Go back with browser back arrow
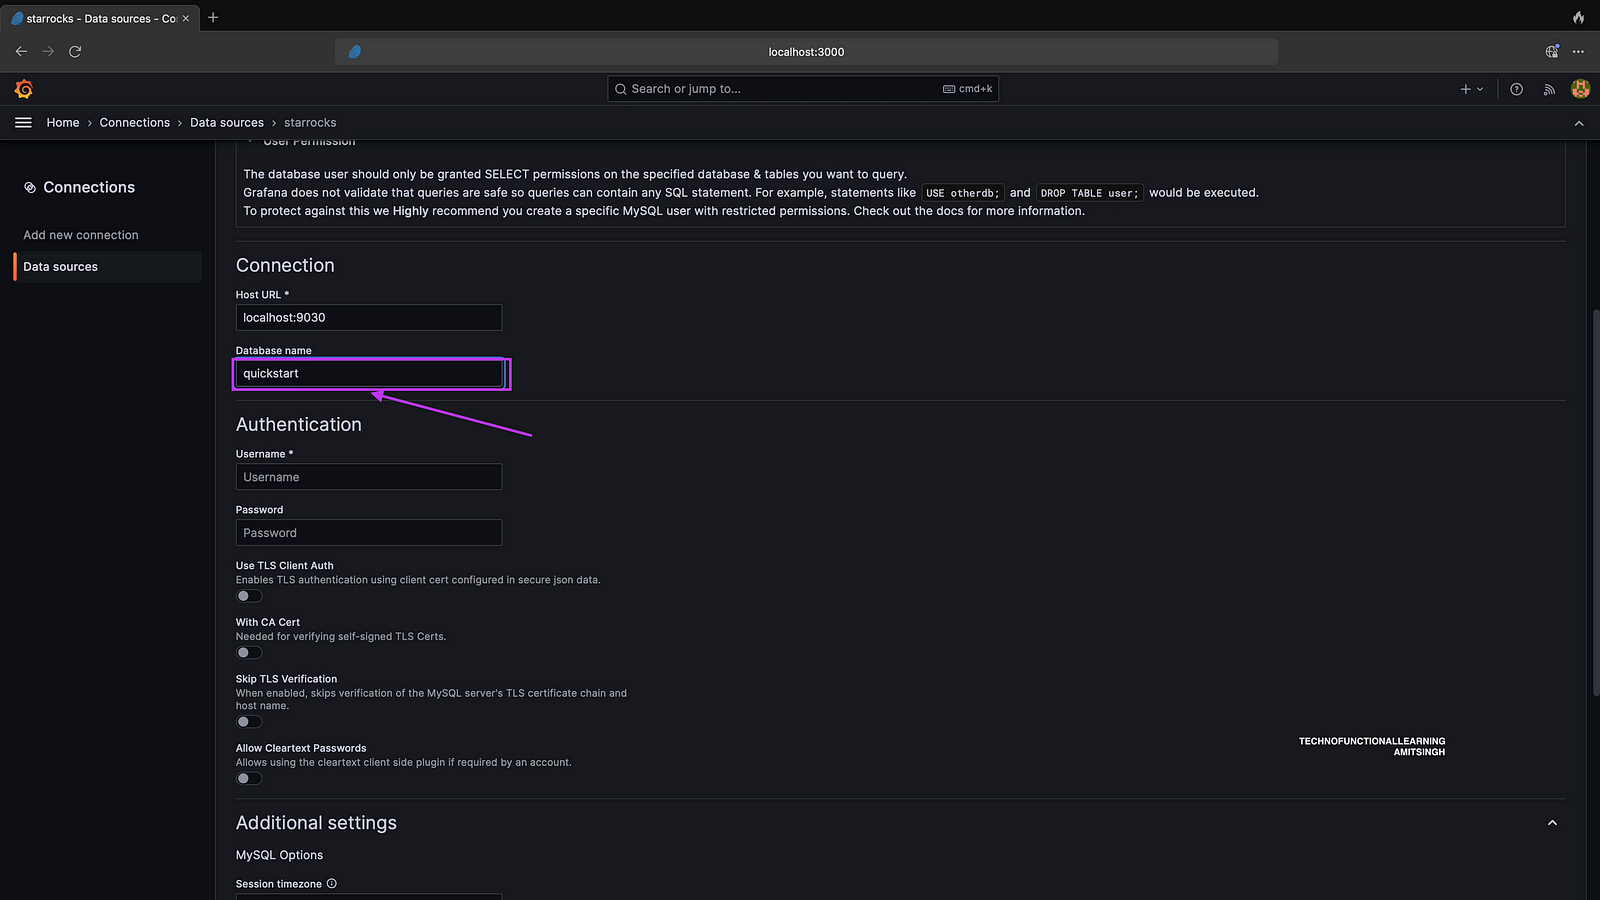1600x900 pixels. (22, 51)
